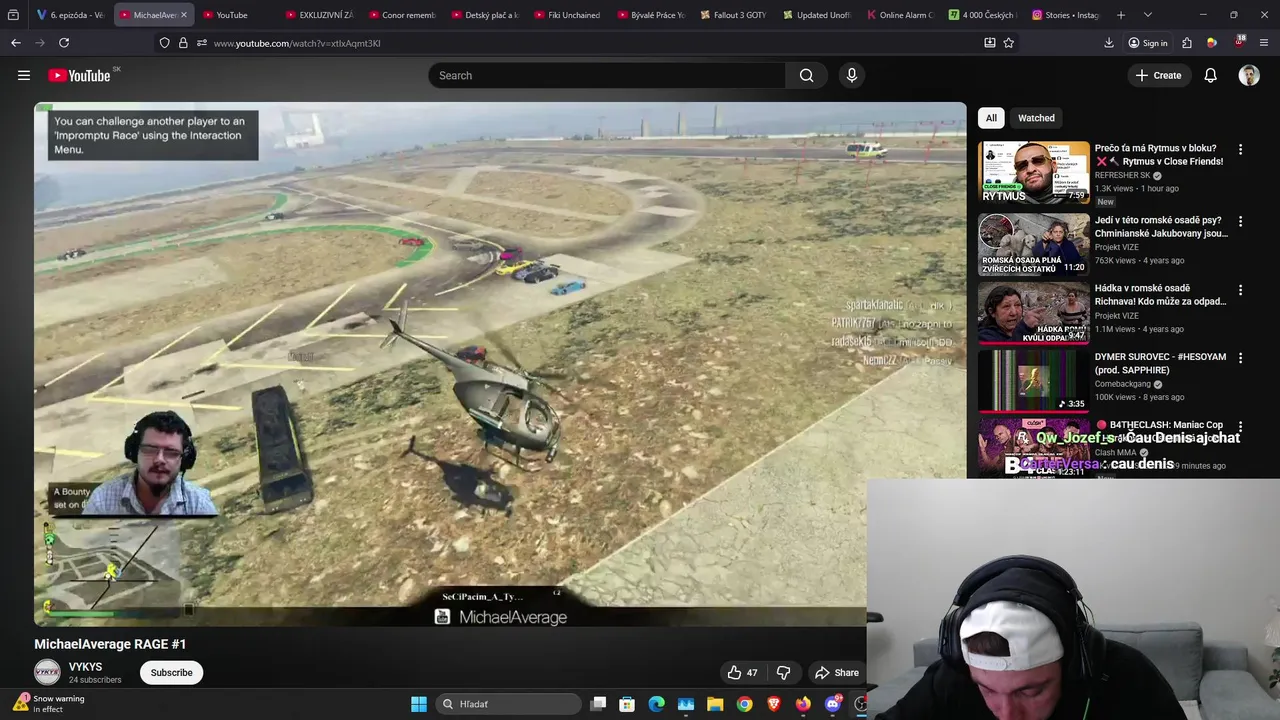
Task: Open the Firefox application menu
Action: [x=1264, y=43]
